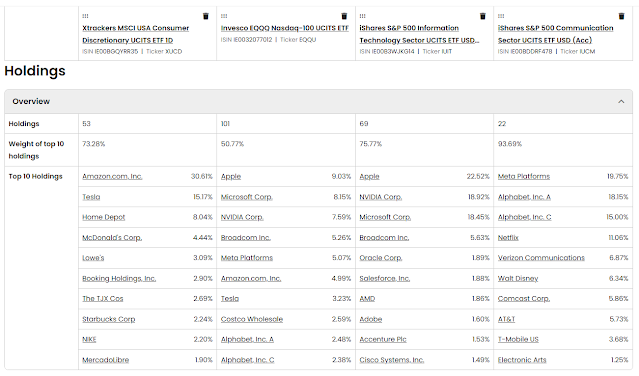Click drag handle of iShares Communication Sector ETF

tap(501, 16)
